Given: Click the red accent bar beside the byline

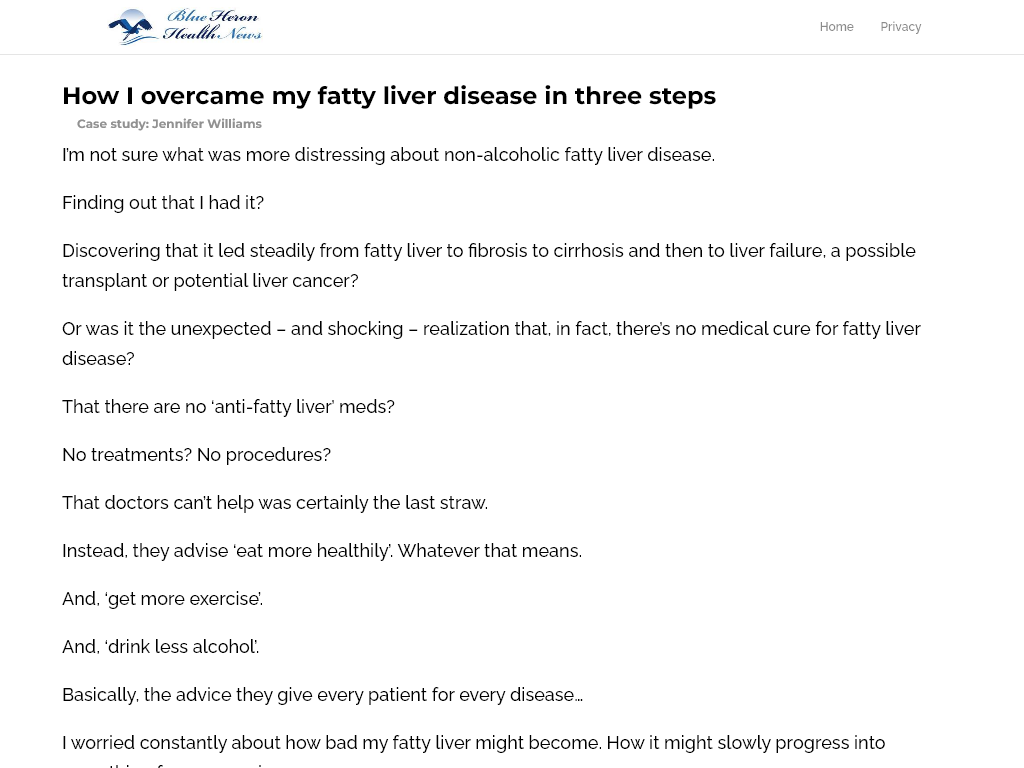Looking at the screenshot, I should [68, 123].
